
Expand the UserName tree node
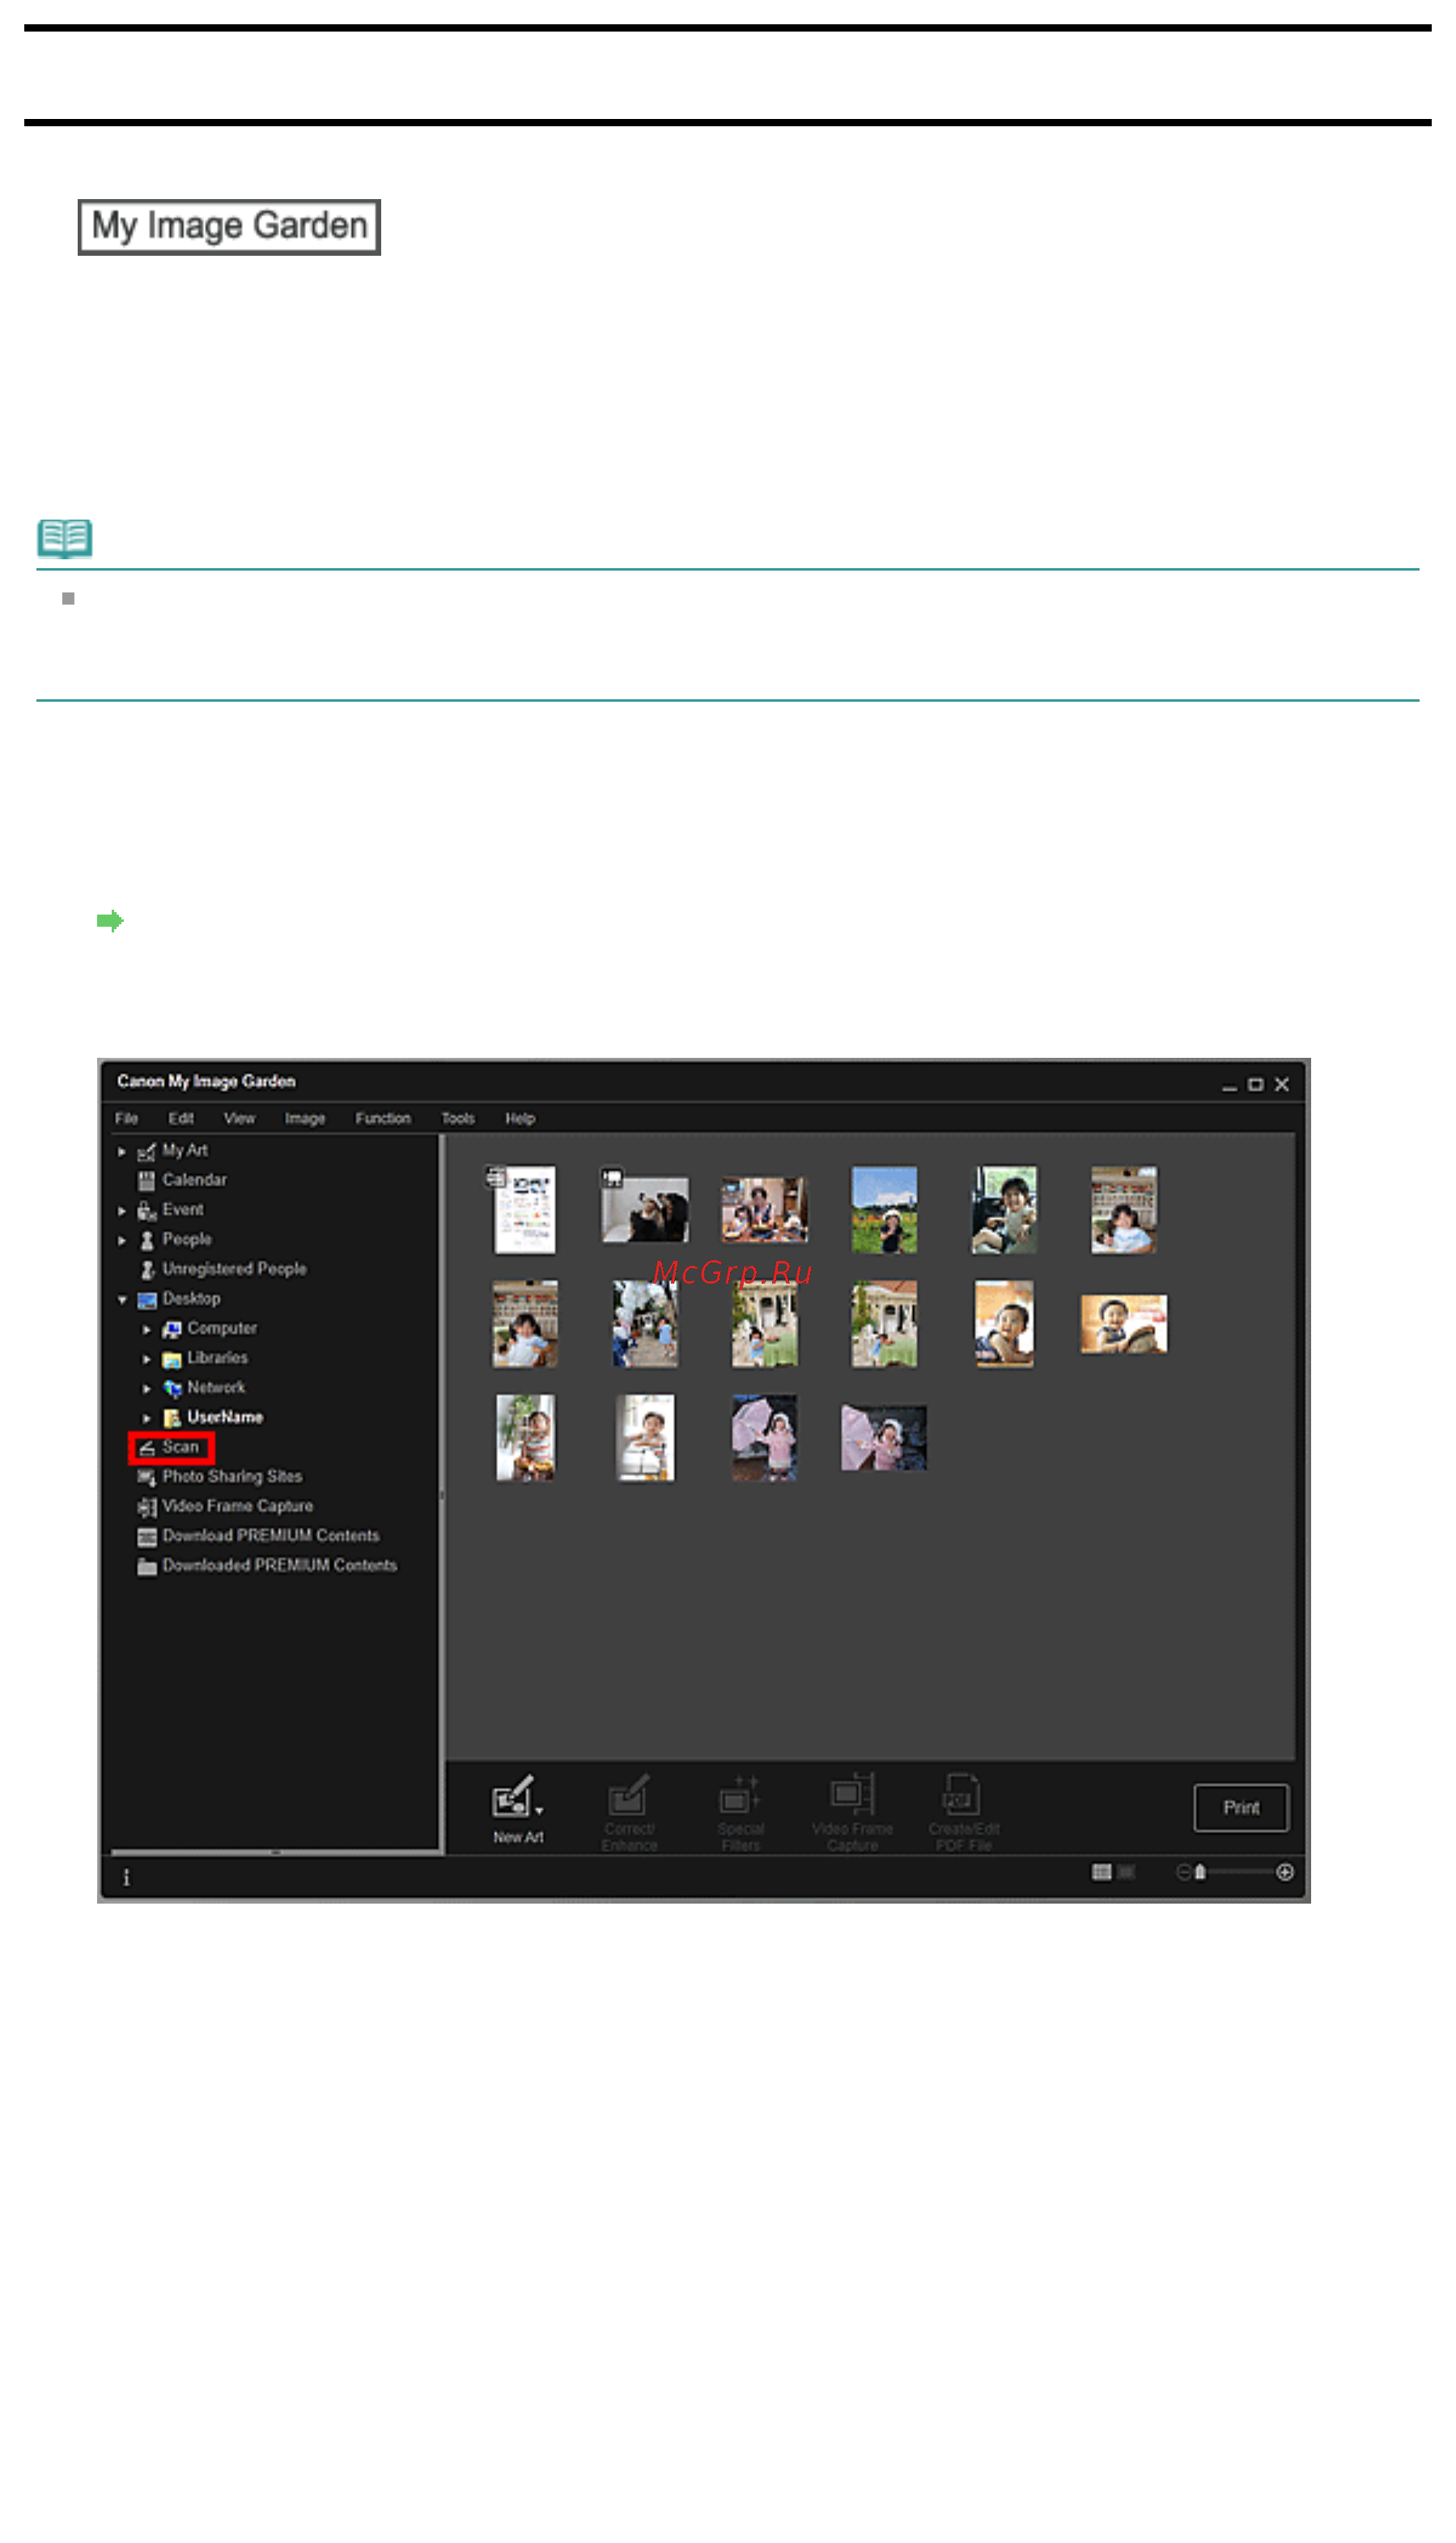(x=147, y=1418)
